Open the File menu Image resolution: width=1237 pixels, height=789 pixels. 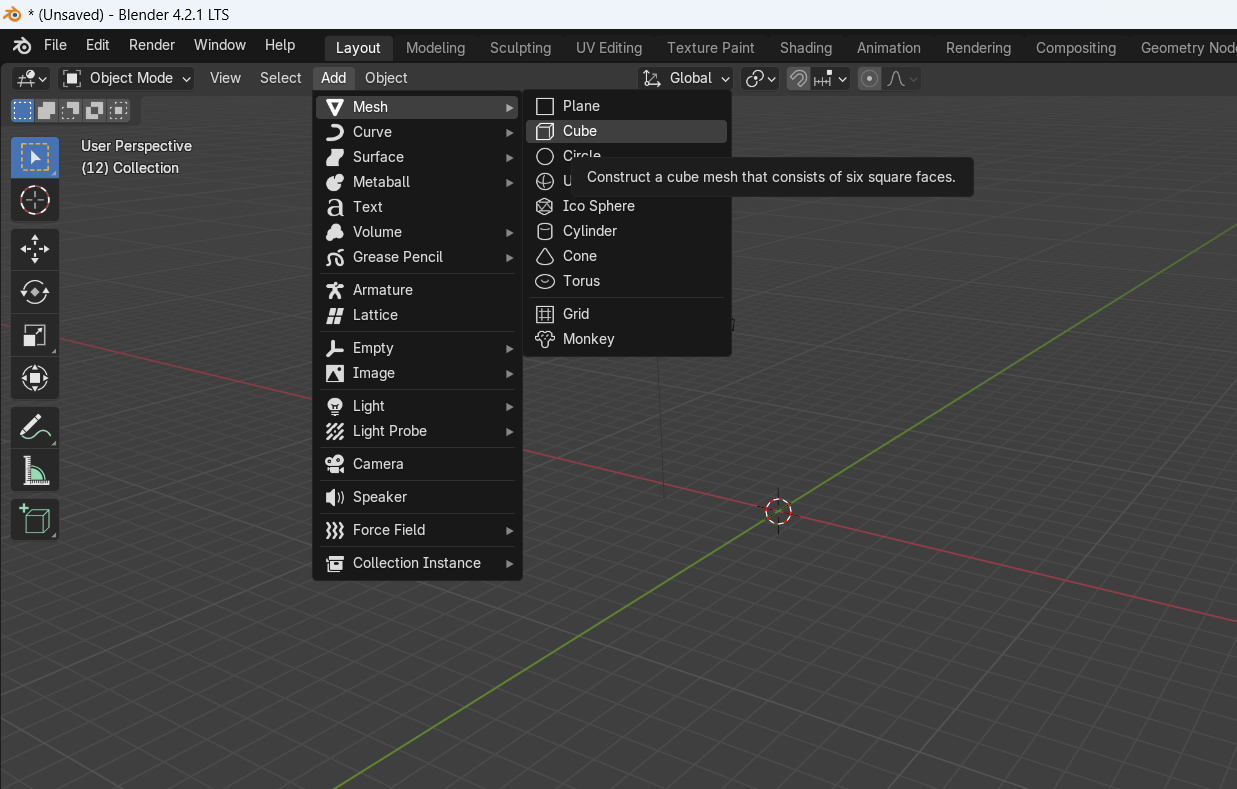55,45
